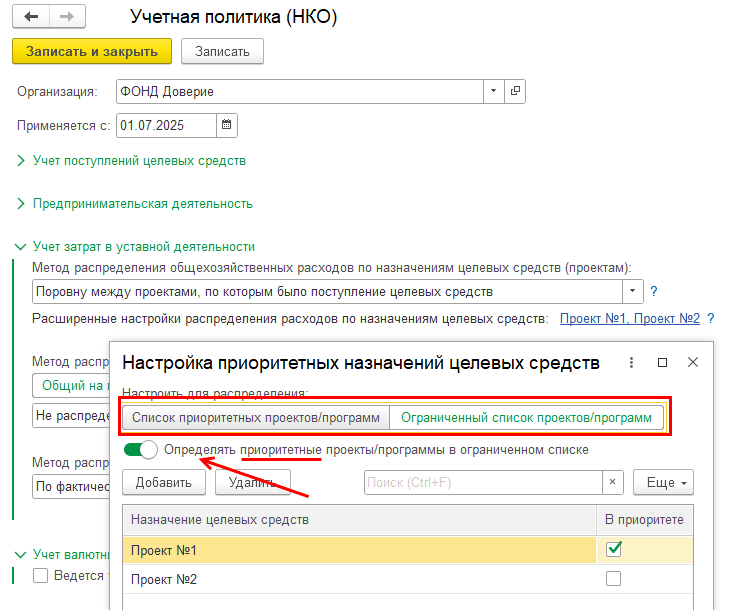736x610 pixels.
Task: Click the forward navigation arrow
Action: [66, 17]
